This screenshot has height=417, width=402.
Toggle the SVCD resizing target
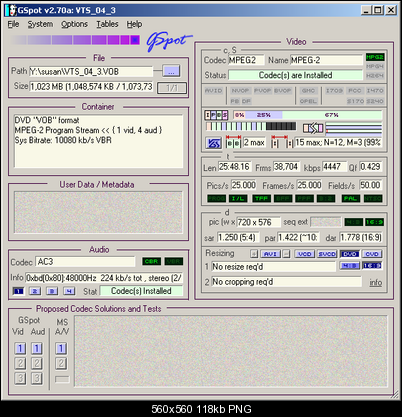click(x=327, y=254)
